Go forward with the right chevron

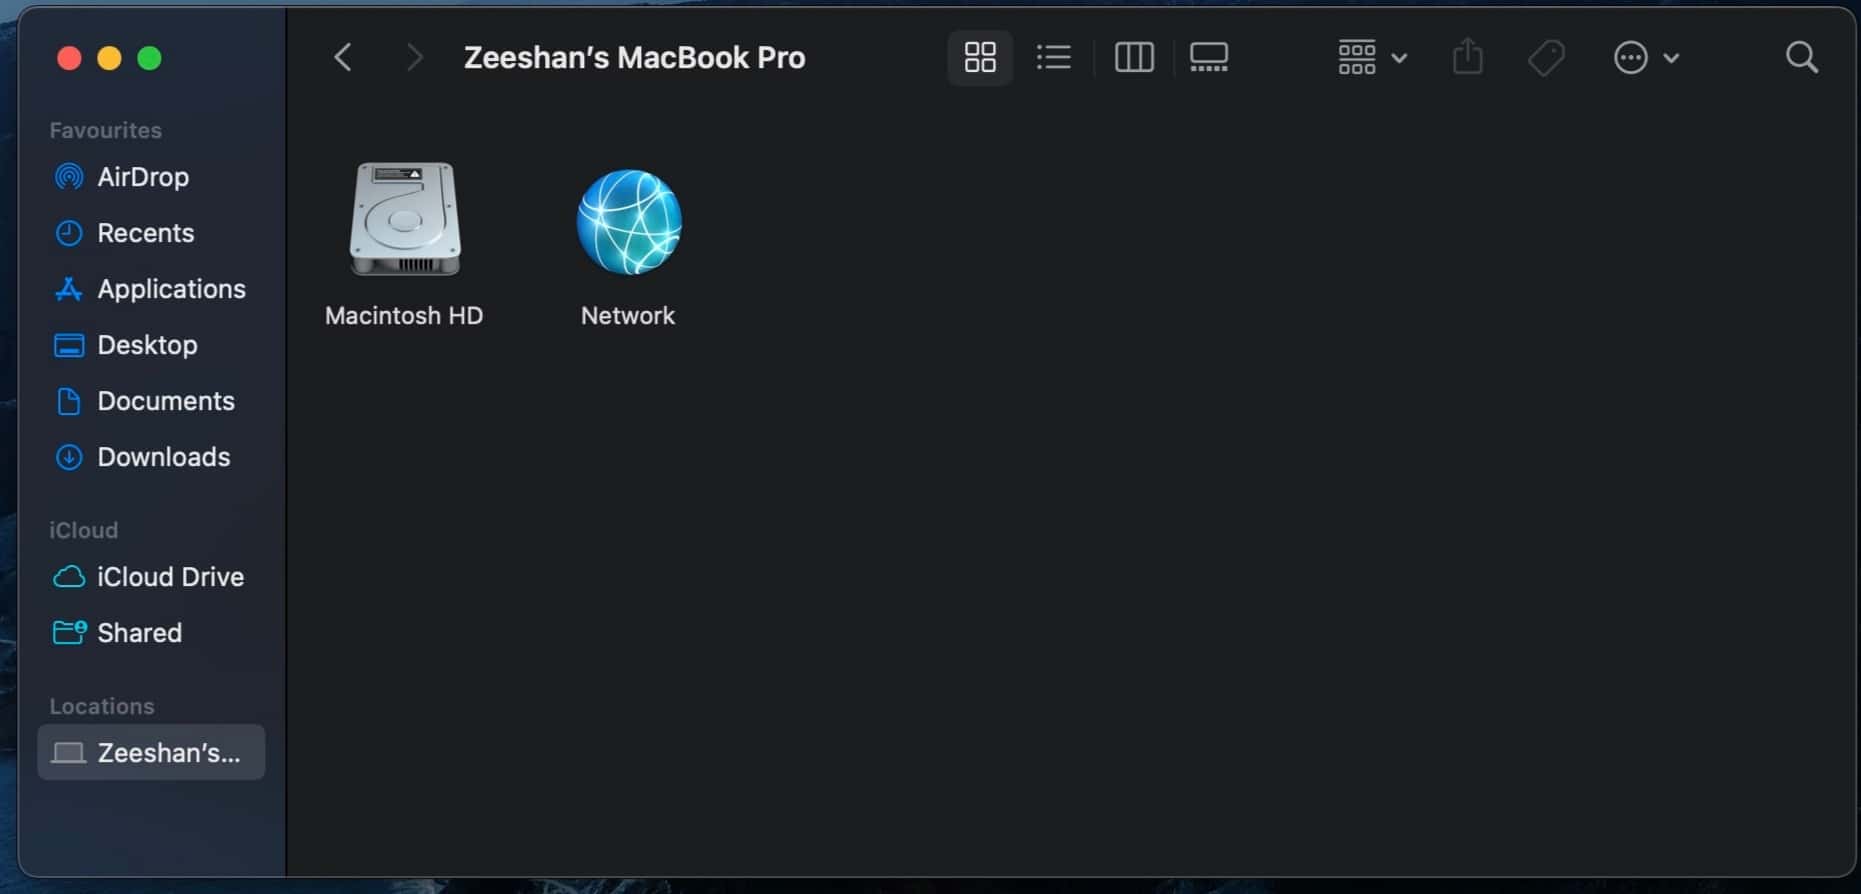413,57
